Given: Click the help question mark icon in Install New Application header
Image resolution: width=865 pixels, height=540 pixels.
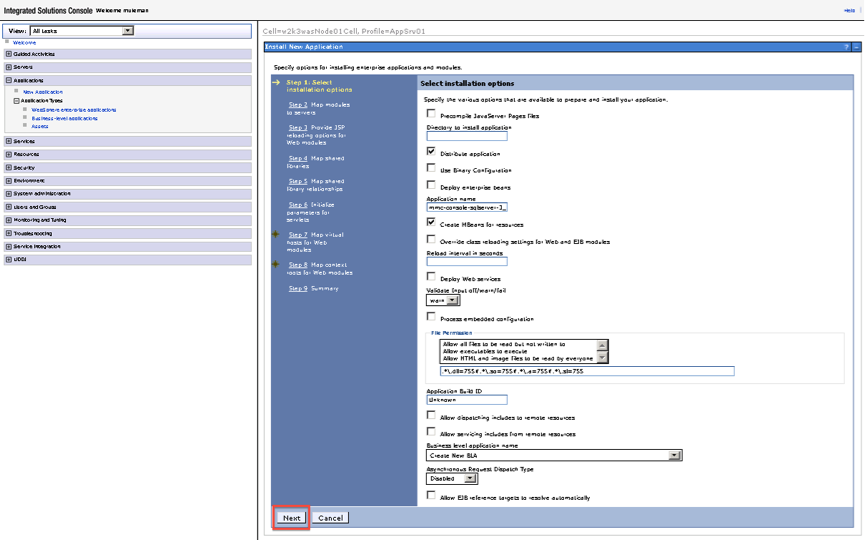Looking at the screenshot, I should pyautogui.click(x=846, y=47).
